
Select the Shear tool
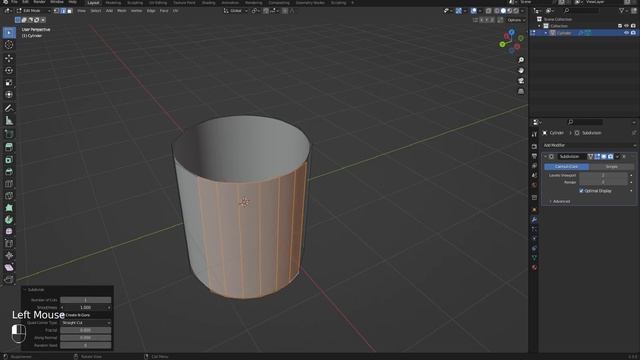pos(9,268)
